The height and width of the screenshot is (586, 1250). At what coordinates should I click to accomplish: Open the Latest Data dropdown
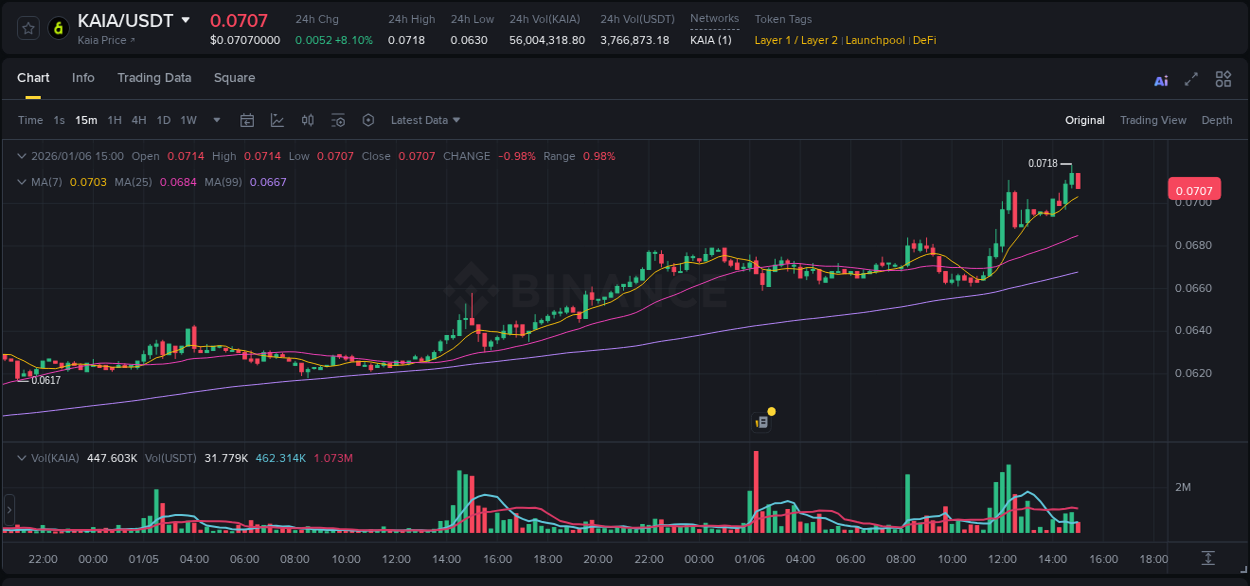click(425, 120)
